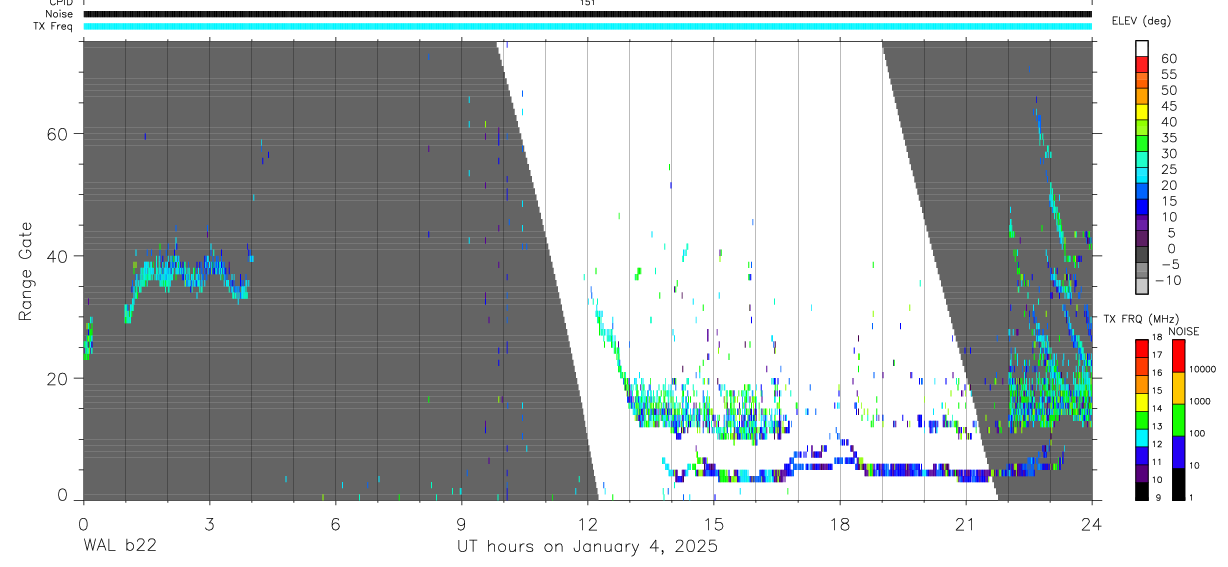Image resolution: width=1228 pixels, height=567 pixels.
Task: Click the cyan 12–13 segment of TX FRQ scale
Action: point(1141,436)
